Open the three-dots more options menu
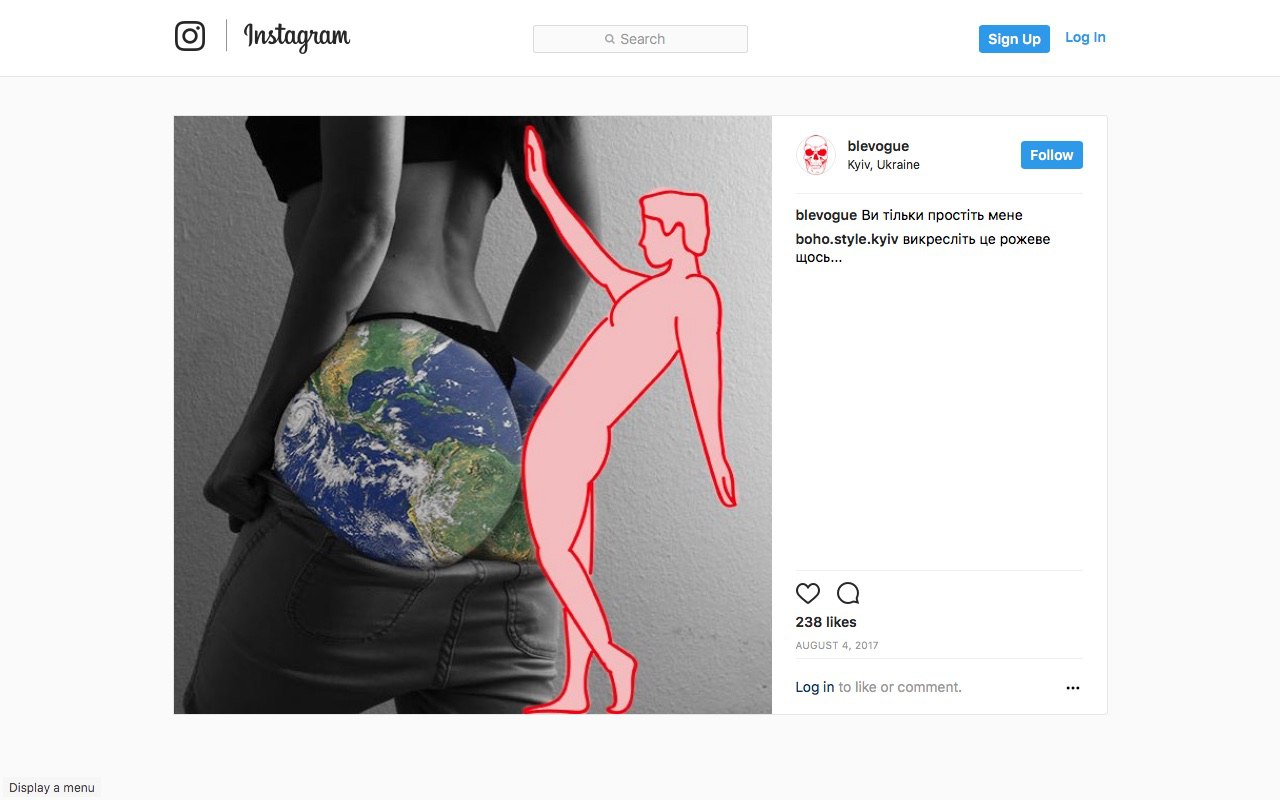1280x800 pixels. [1073, 688]
